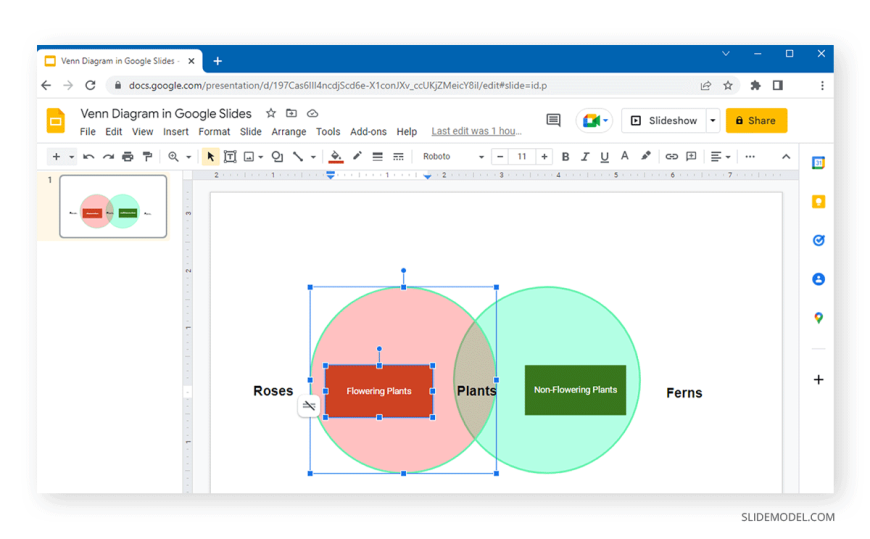This screenshot has height=539, width=870.
Task: Open the Insert menu
Action: click(175, 132)
